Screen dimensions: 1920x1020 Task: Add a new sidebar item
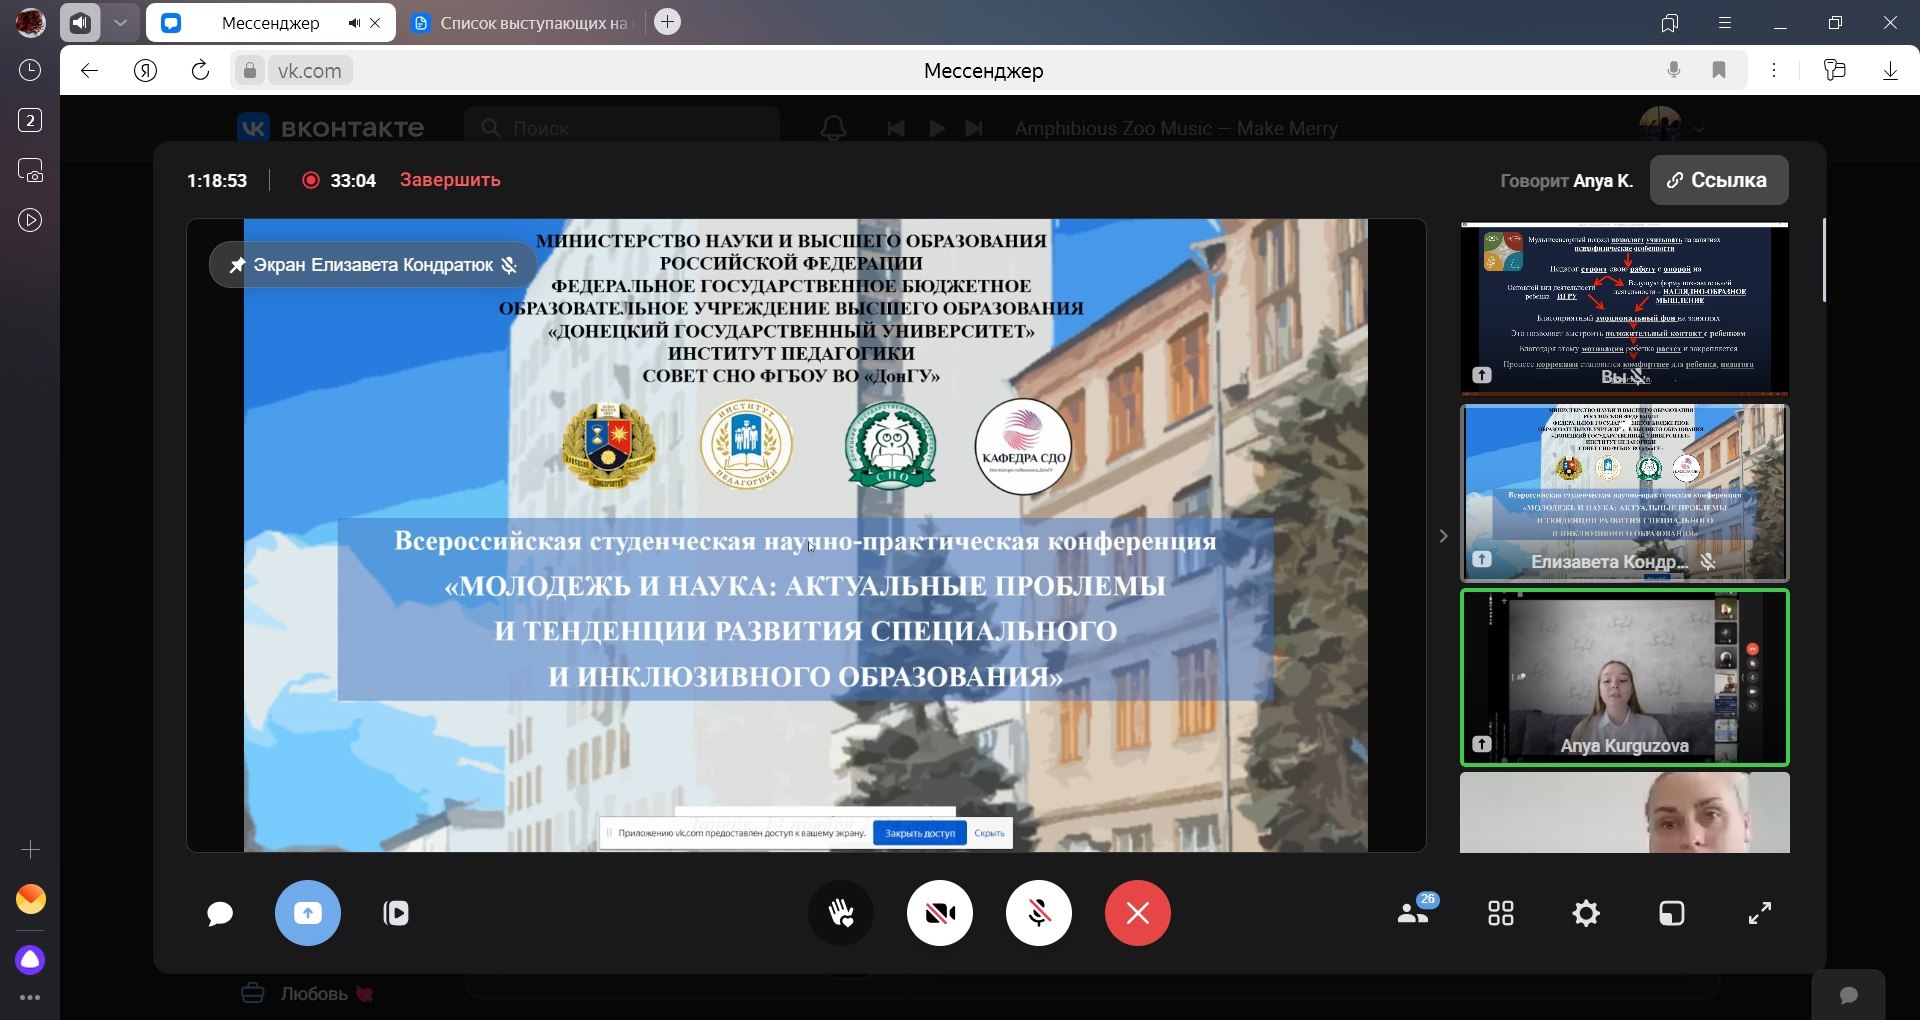click(30, 850)
